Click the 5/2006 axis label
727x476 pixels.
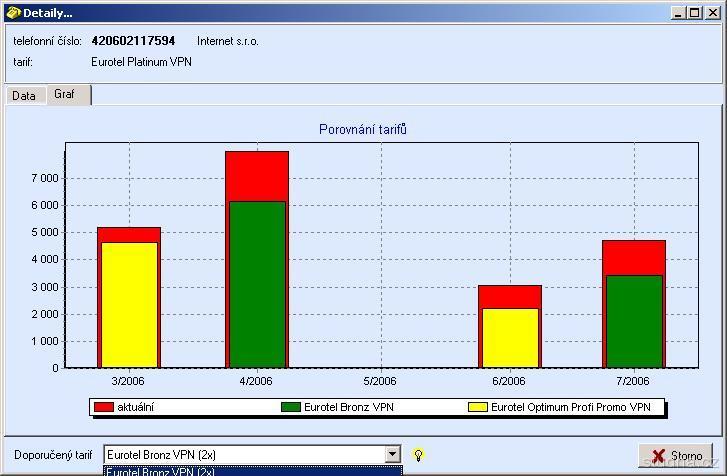coord(380,381)
